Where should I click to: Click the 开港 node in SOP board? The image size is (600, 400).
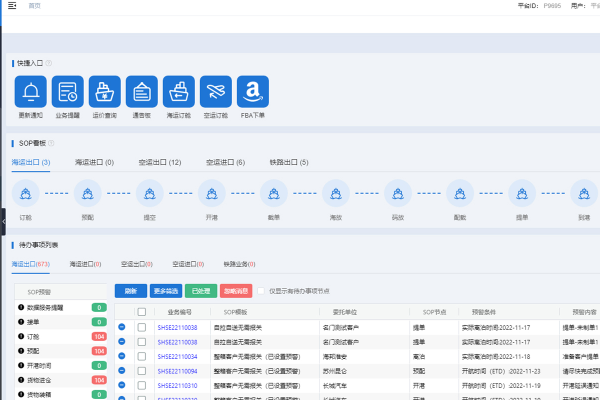point(211,193)
